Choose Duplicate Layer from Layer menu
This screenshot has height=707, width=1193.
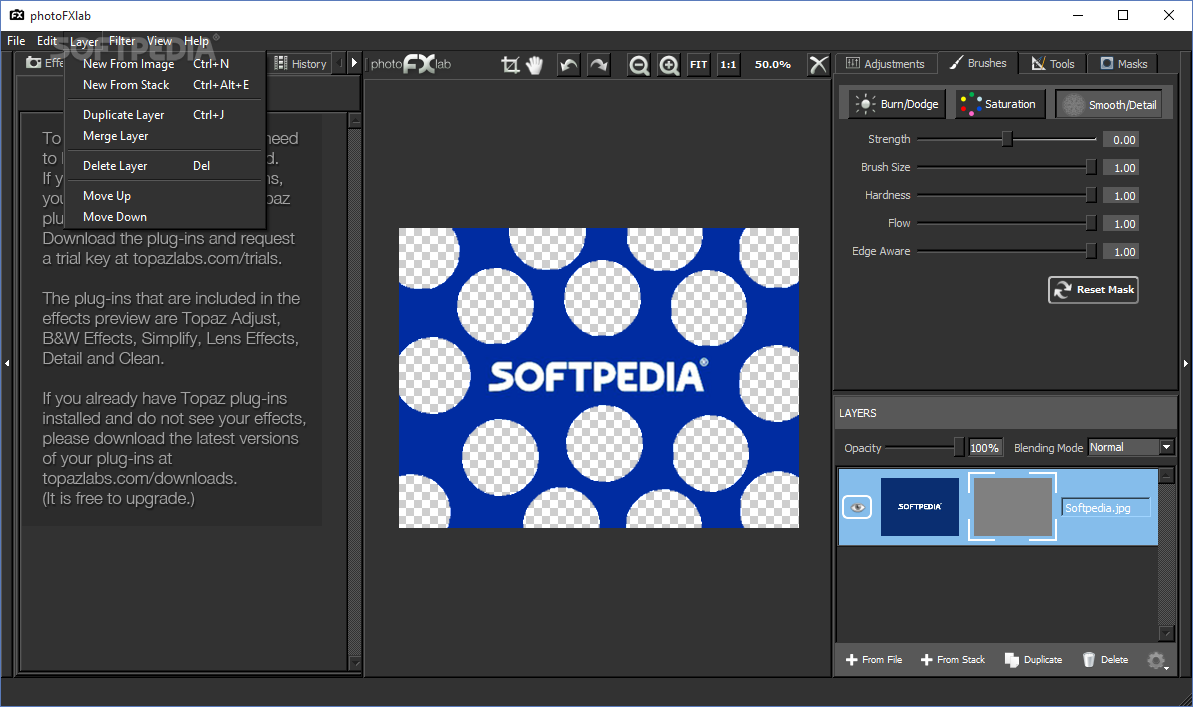[x=165, y=115]
